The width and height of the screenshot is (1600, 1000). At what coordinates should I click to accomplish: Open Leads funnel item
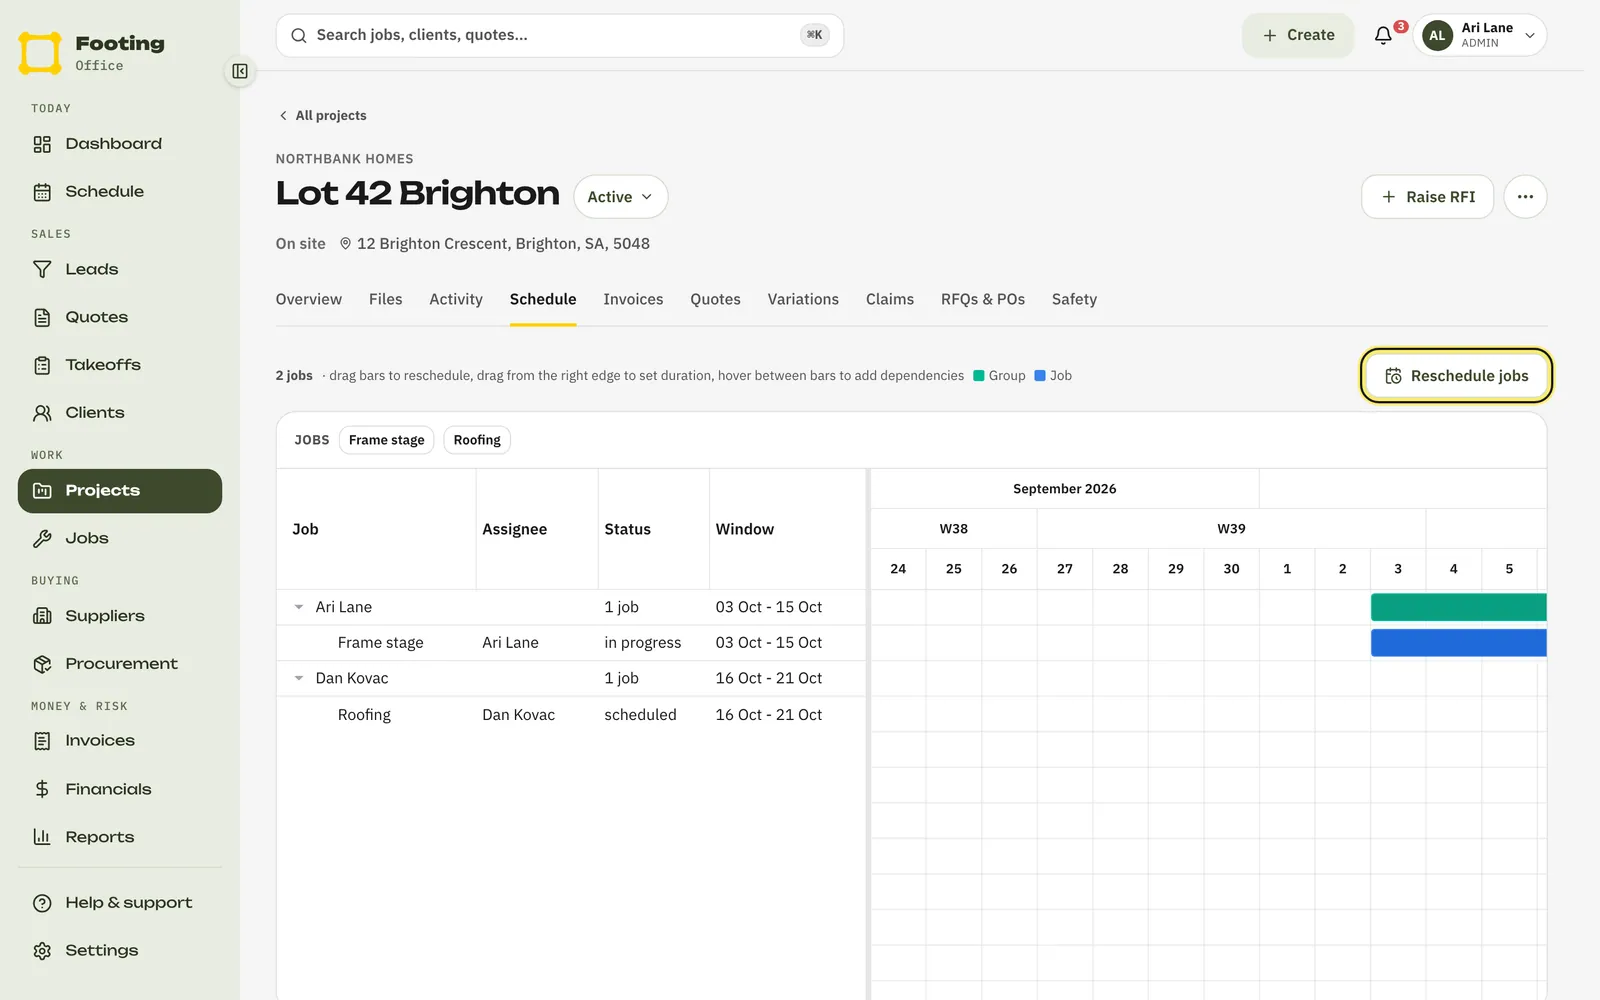[120, 270]
